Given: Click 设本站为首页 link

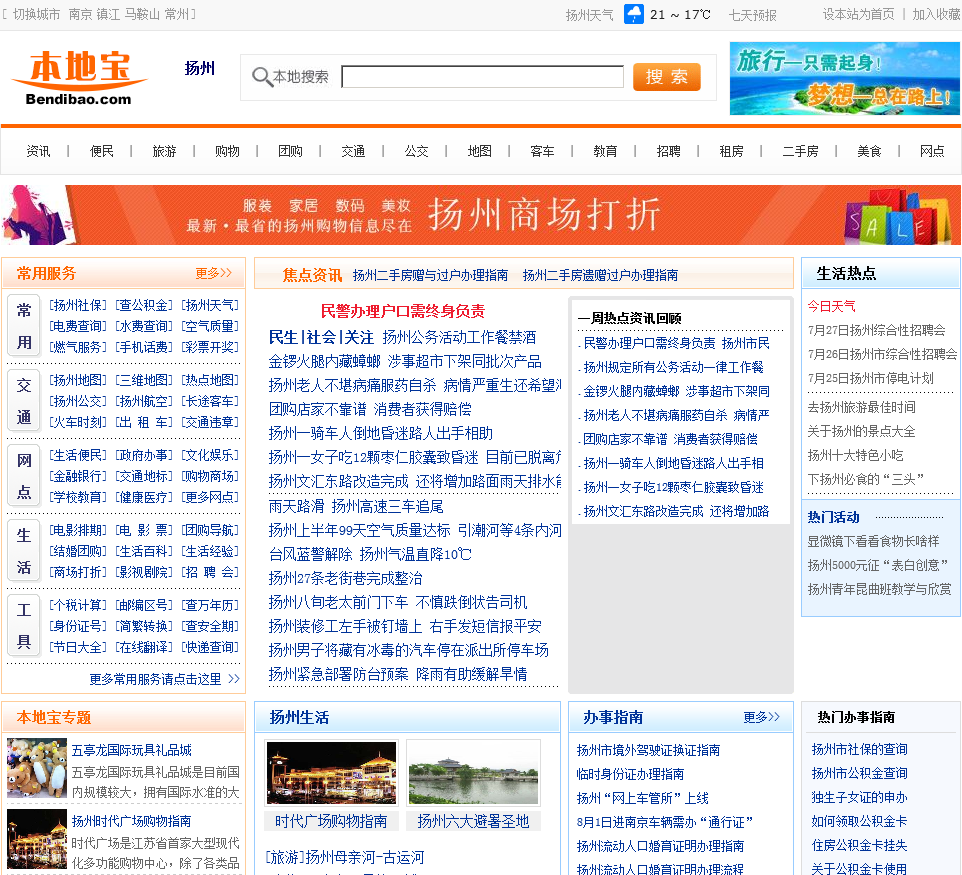Looking at the screenshot, I should click(x=858, y=14).
